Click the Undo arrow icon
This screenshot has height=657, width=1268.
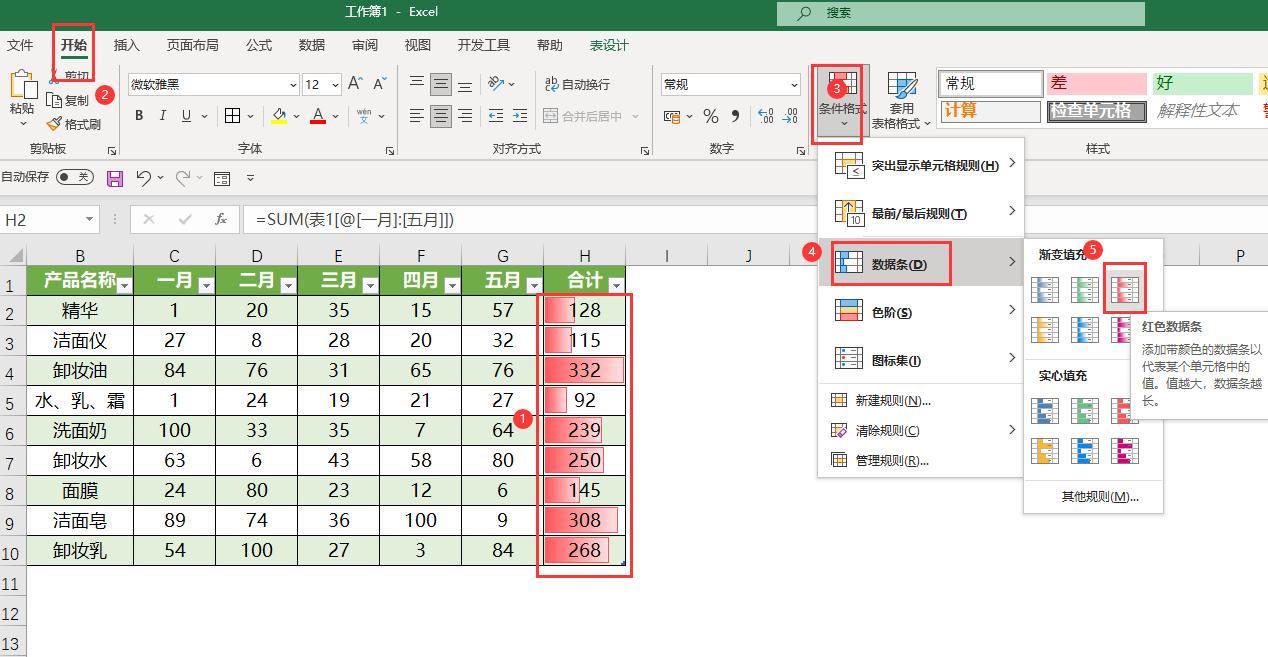pos(144,178)
